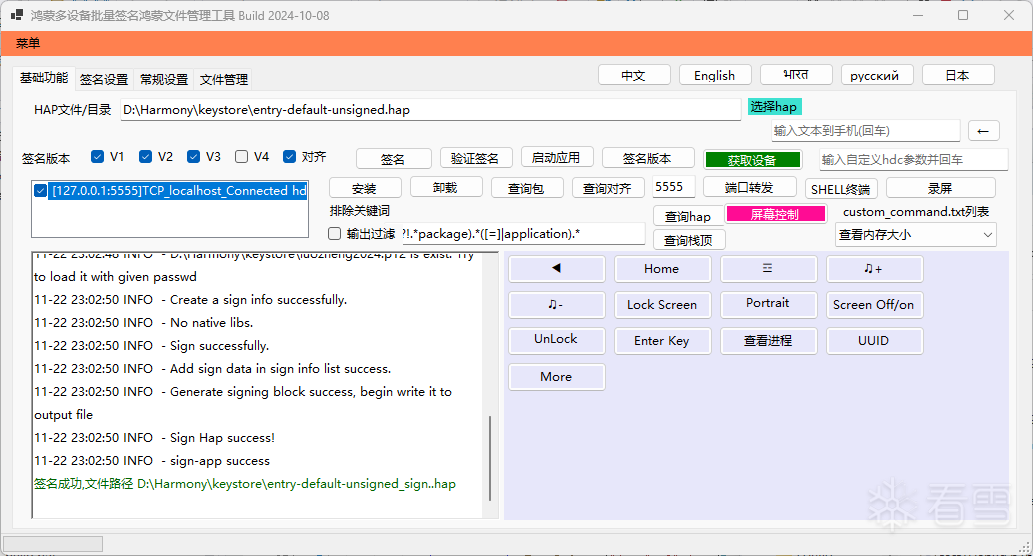Click the back triangle ◀ button
The height and width of the screenshot is (556, 1033).
click(x=557, y=269)
